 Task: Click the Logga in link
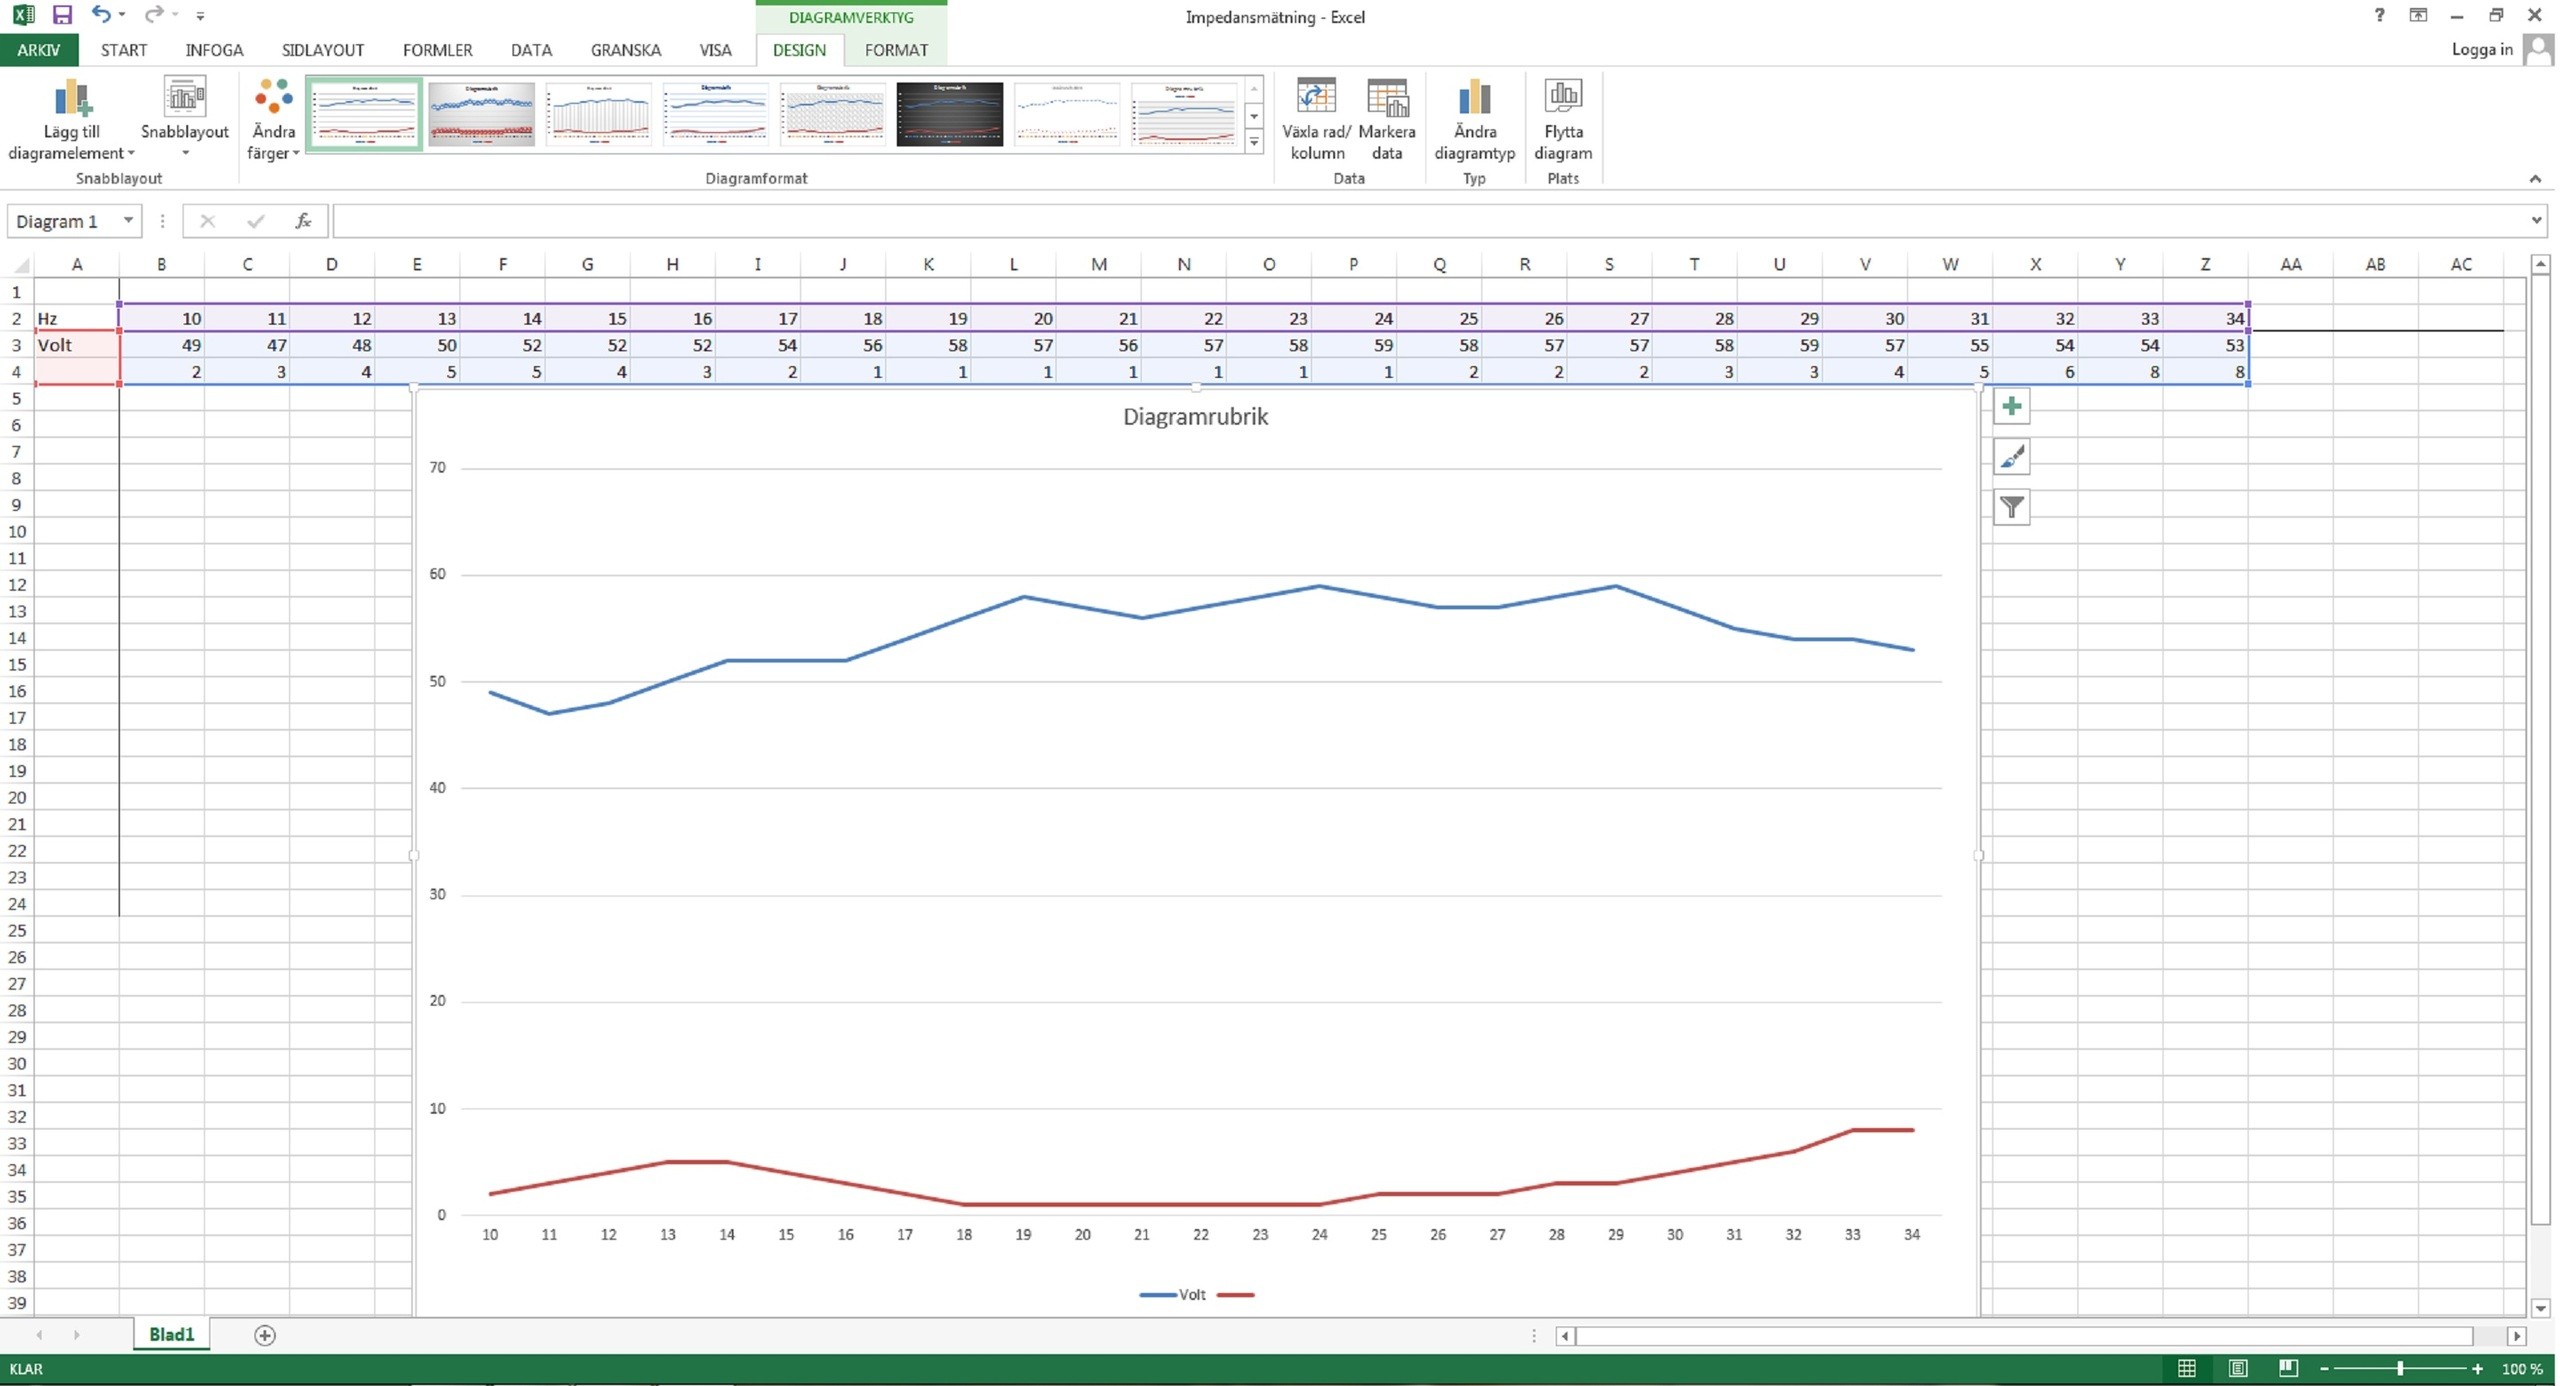(2481, 49)
